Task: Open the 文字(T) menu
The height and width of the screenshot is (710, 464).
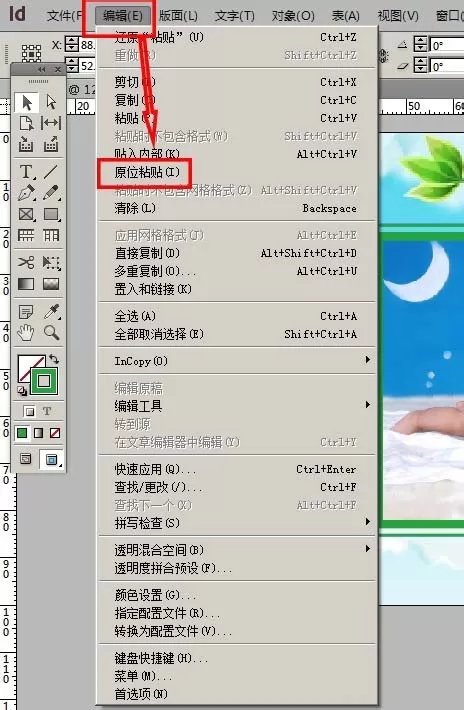Action: (x=234, y=16)
